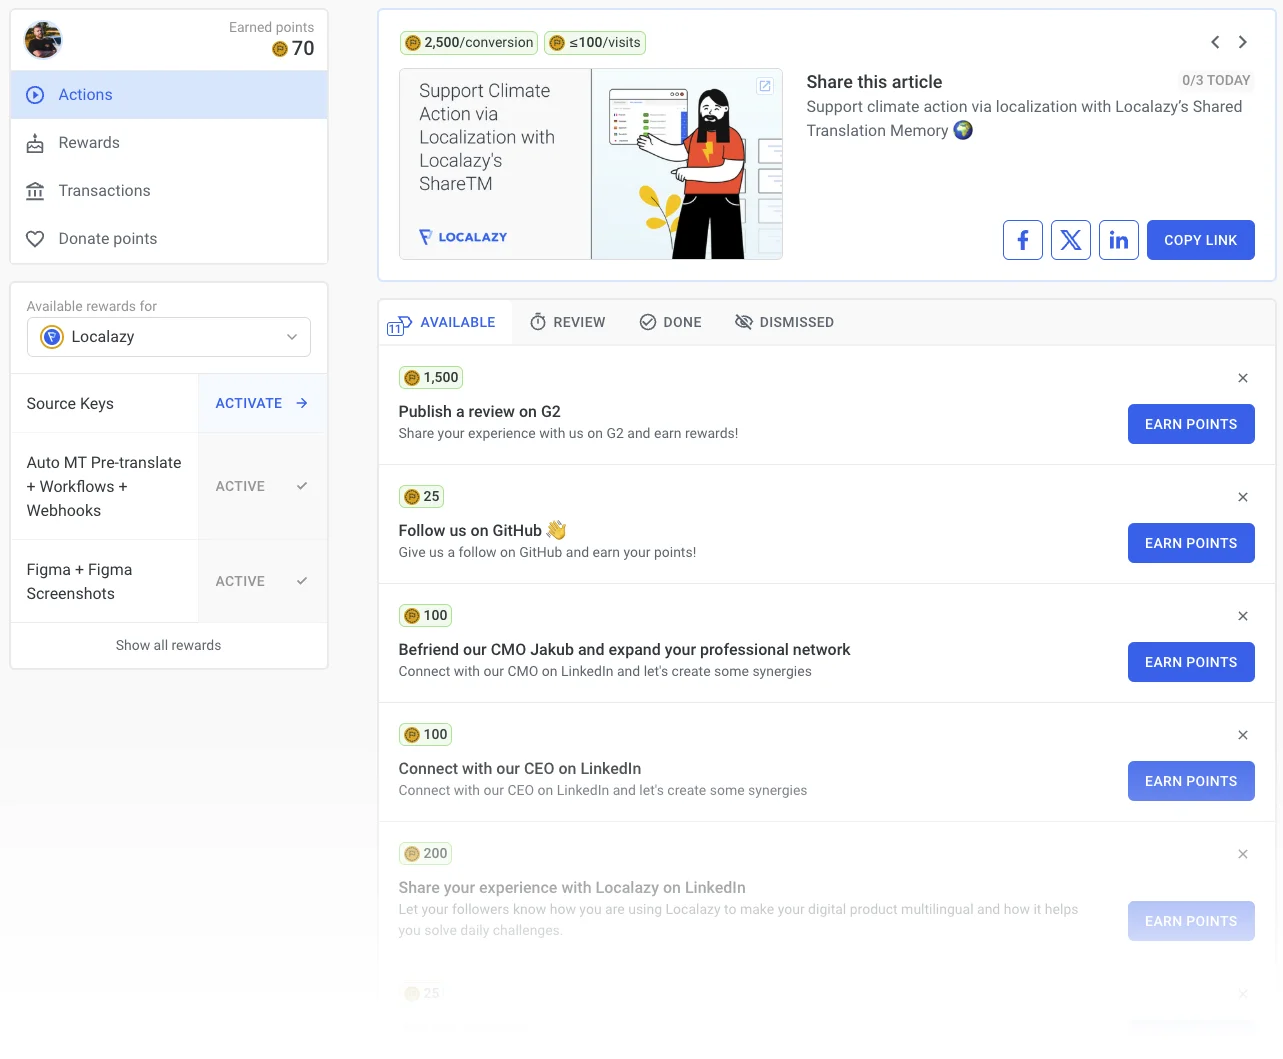Expand Show all rewards list
The image size is (1283, 1059).
pos(168,645)
